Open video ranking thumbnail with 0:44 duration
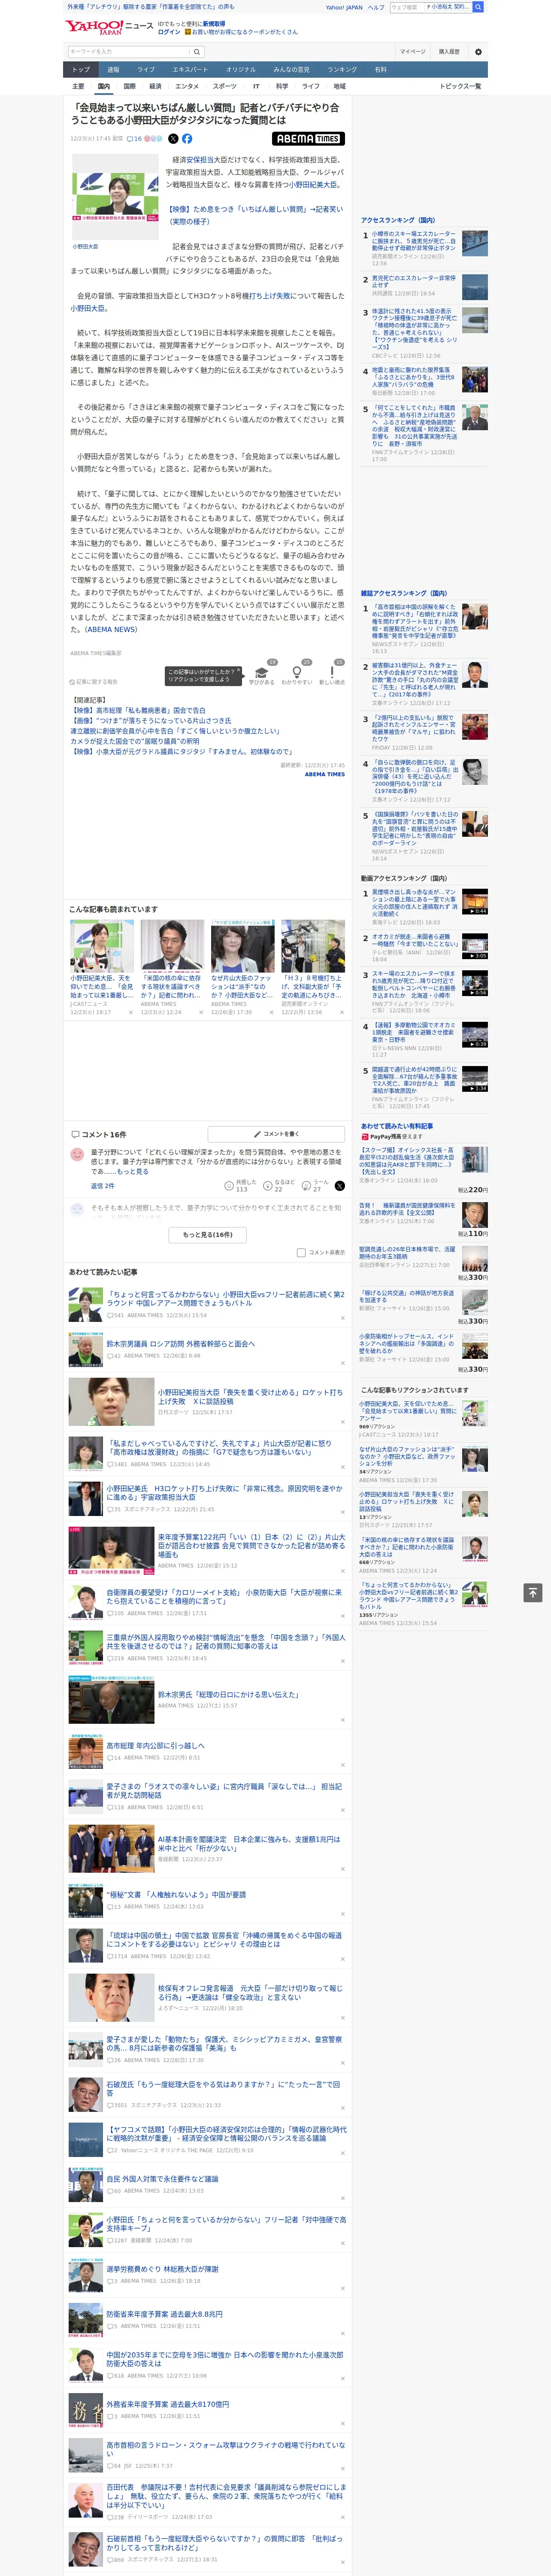This screenshot has width=551, height=2576. 475,901
